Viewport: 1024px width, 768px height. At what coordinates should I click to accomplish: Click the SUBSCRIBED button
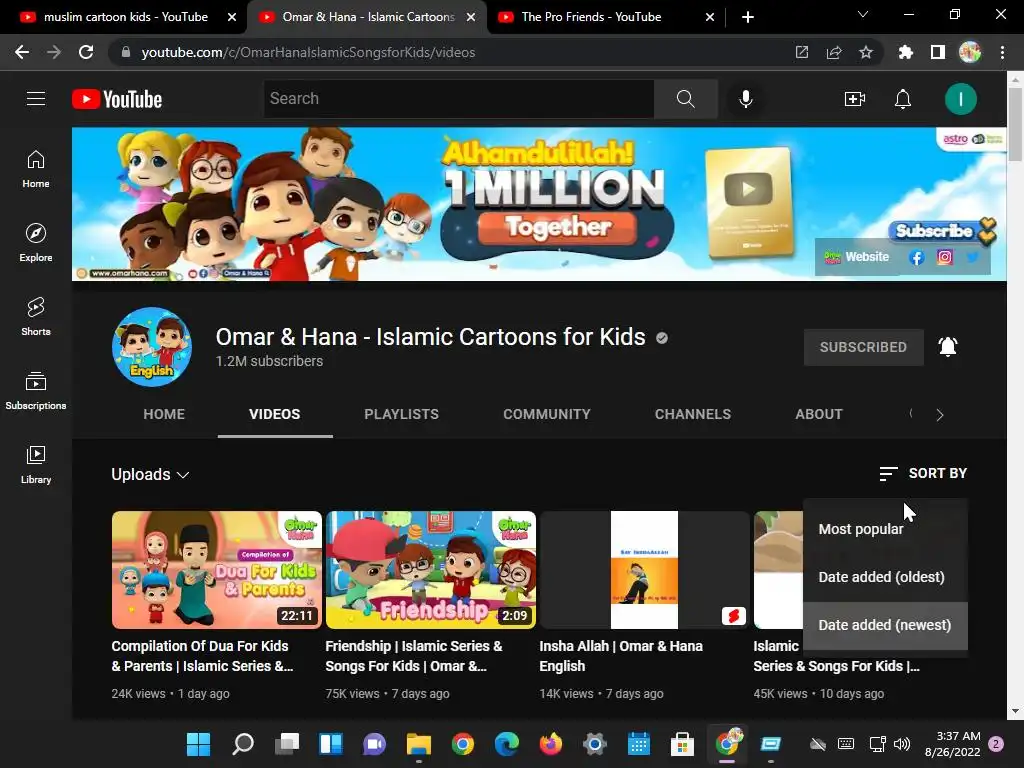tap(863, 347)
